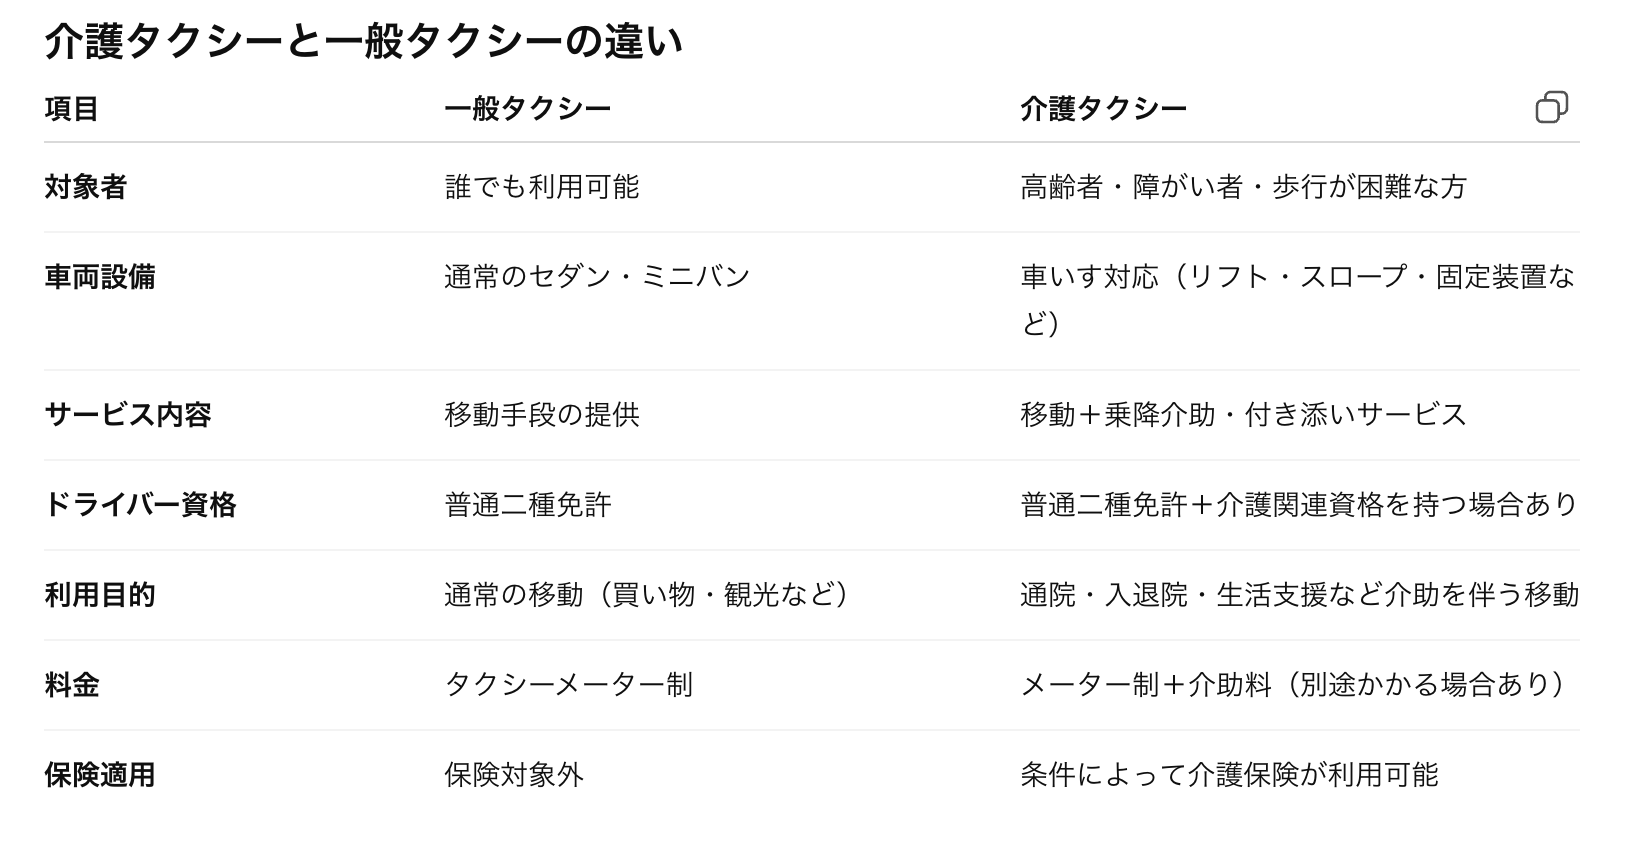The width and height of the screenshot is (1642, 862).
Task: Click the 高齢者・障がい者・歩行が困難な方 cell
Action: pyautogui.click(x=1243, y=187)
